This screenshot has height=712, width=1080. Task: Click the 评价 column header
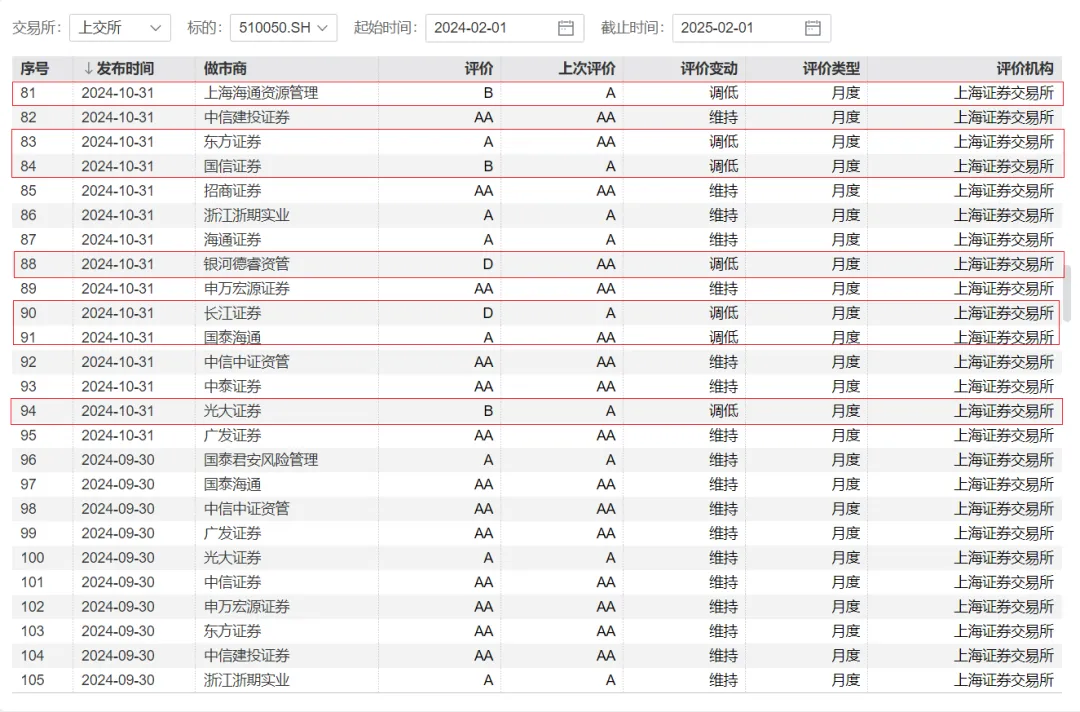point(479,69)
